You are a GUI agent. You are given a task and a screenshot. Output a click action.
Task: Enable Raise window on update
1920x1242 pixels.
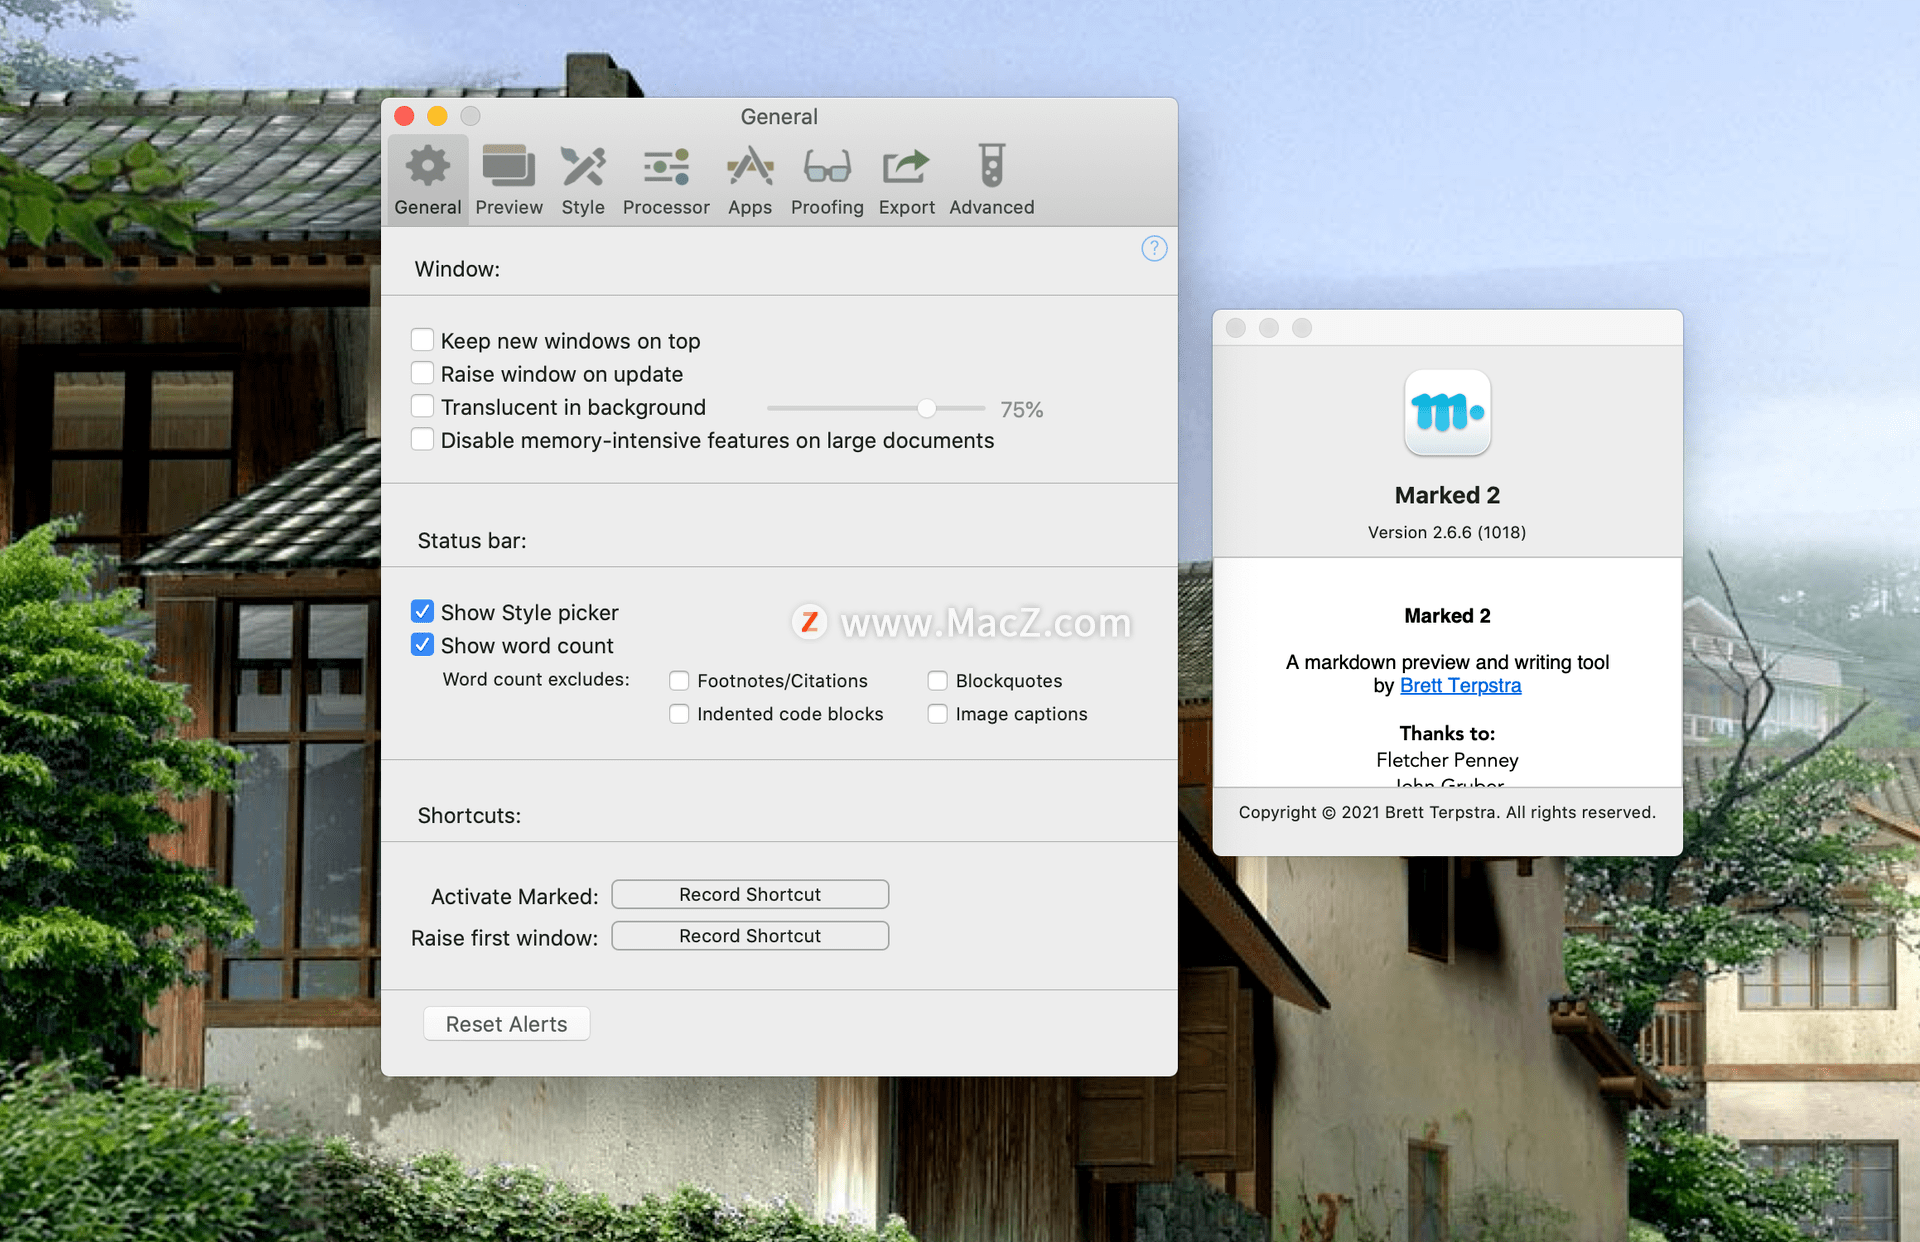coord(422,373)
